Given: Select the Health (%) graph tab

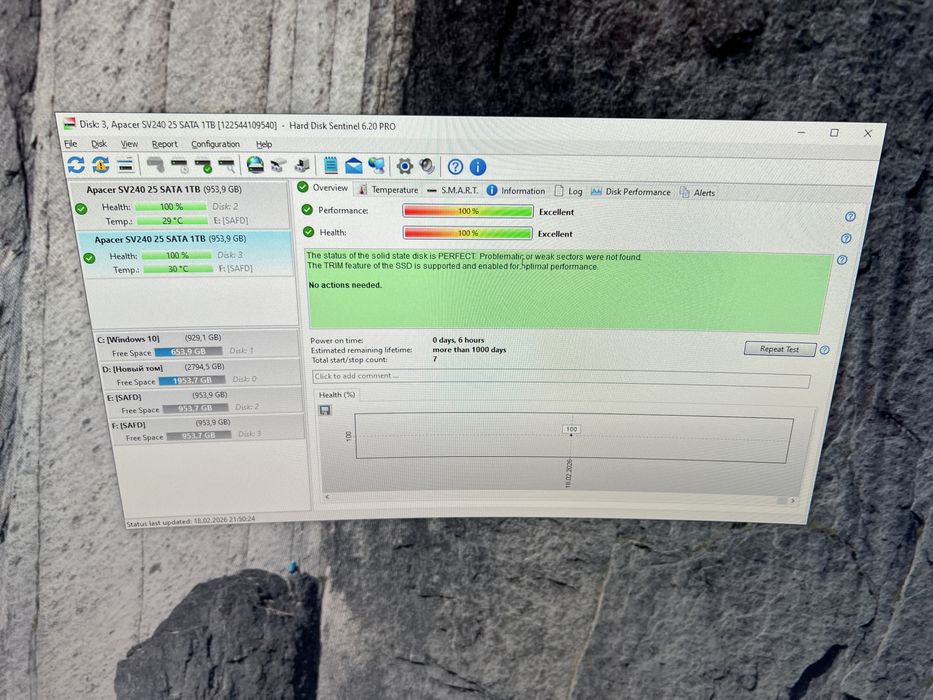Looking at the screenshot, I should (x=337, y=395).
